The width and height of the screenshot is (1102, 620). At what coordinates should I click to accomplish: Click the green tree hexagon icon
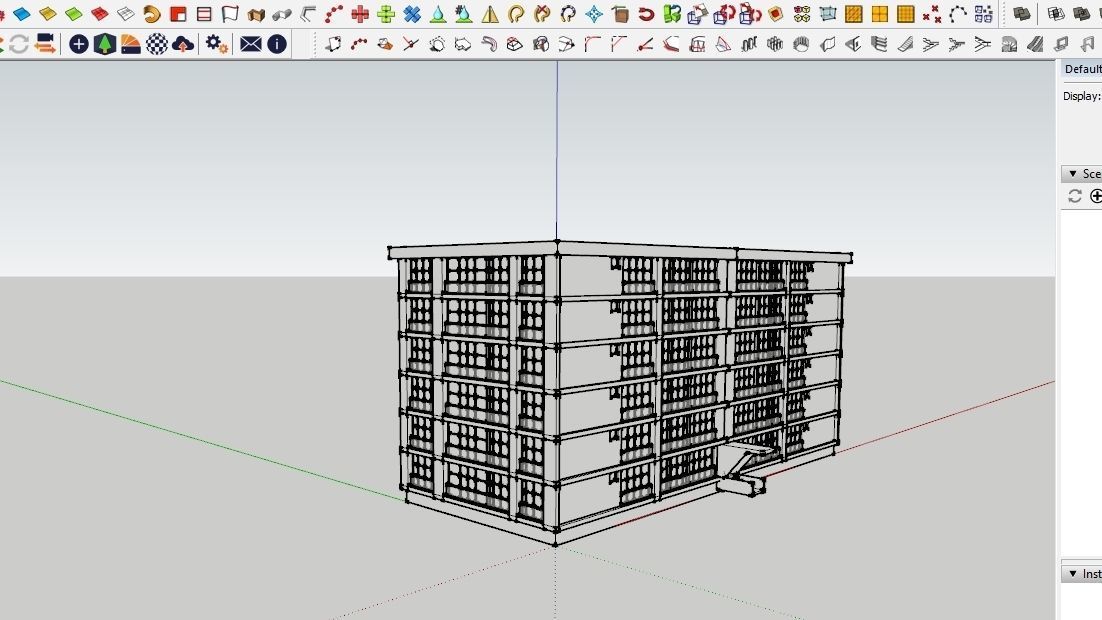click(105, 44)
